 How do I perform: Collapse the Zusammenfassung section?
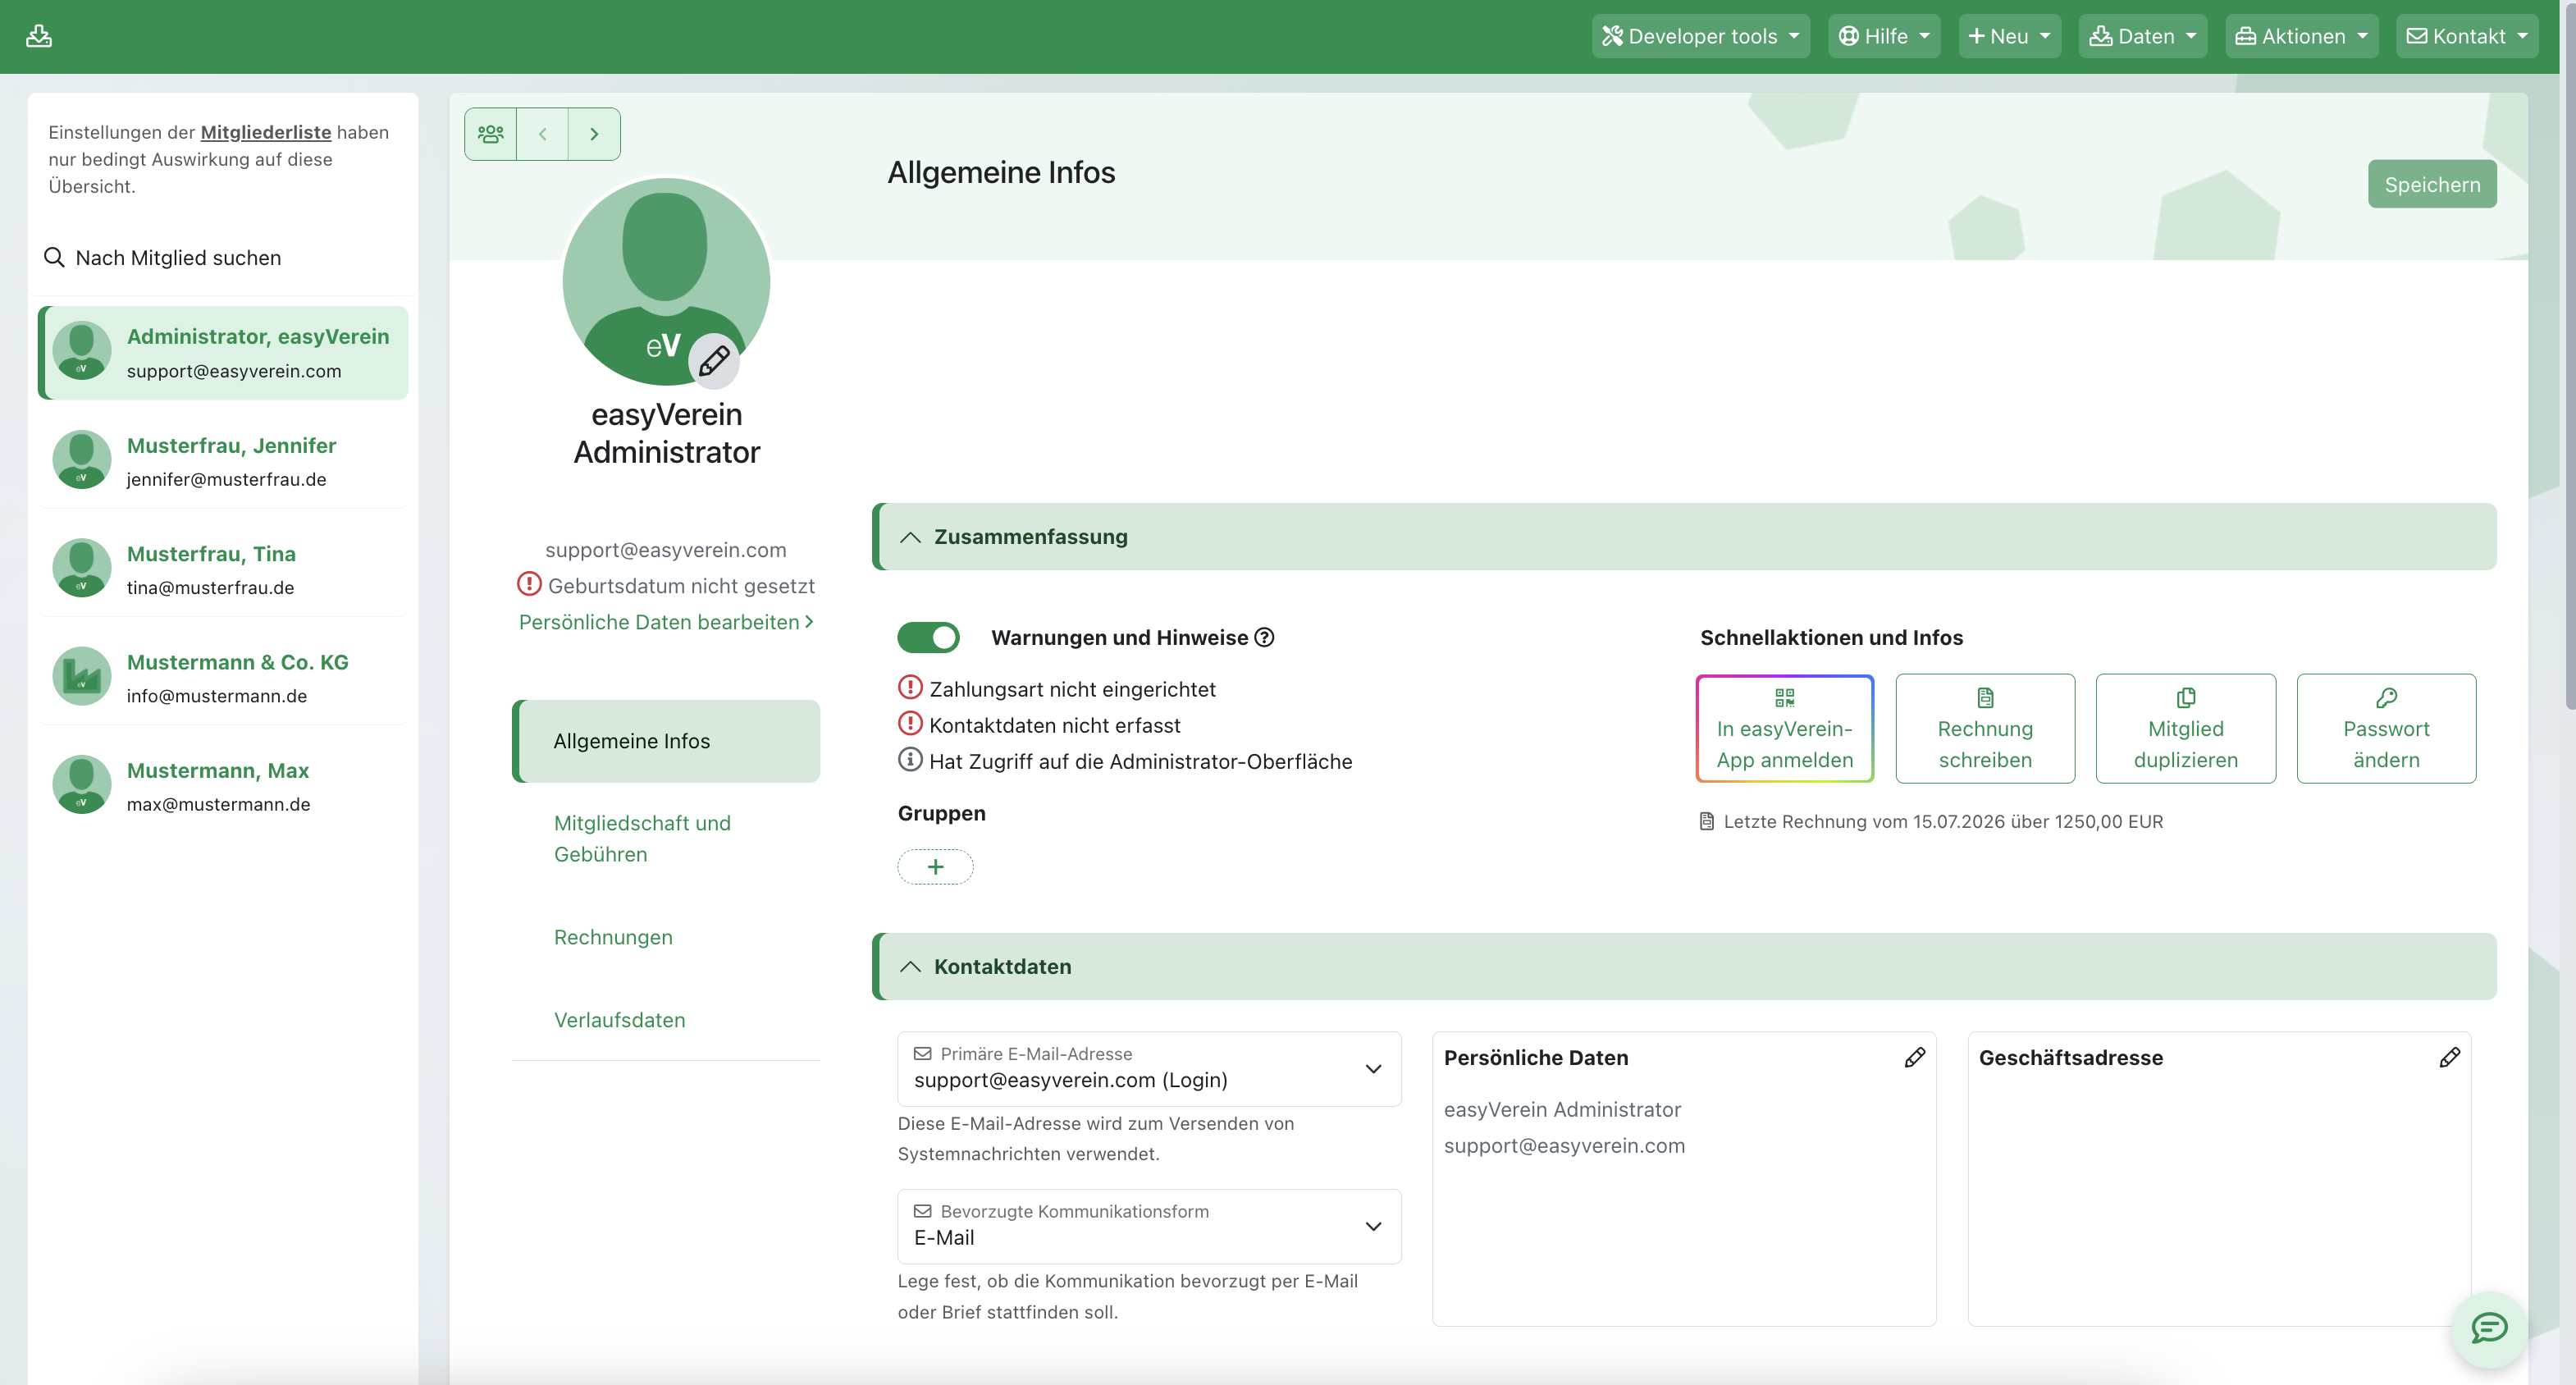pyautogui.click(x=1684, y=537)
